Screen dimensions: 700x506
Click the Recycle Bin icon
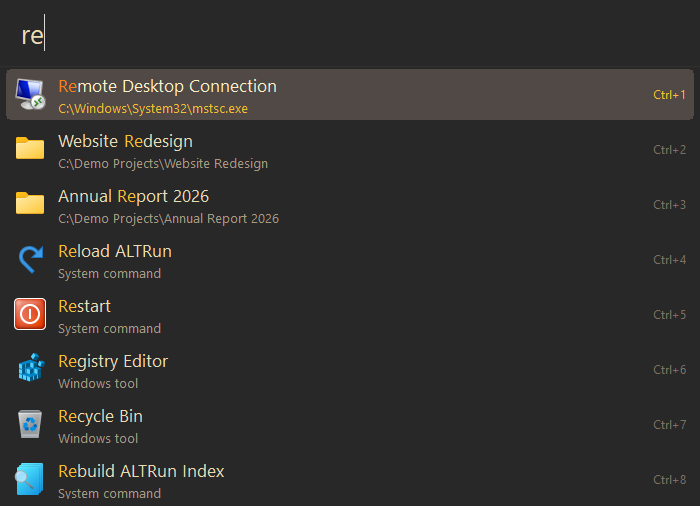[30, 424]
